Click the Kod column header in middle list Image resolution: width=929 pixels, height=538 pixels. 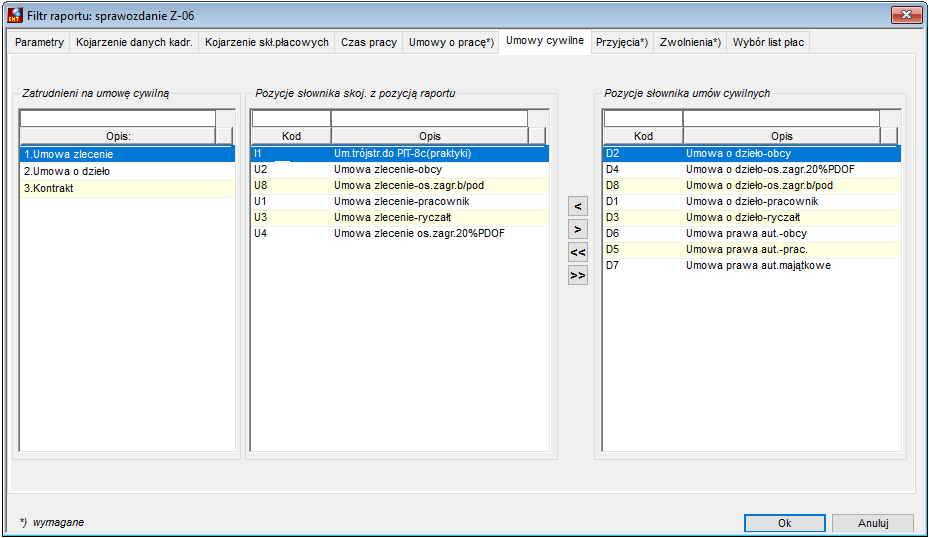[291, 136]
